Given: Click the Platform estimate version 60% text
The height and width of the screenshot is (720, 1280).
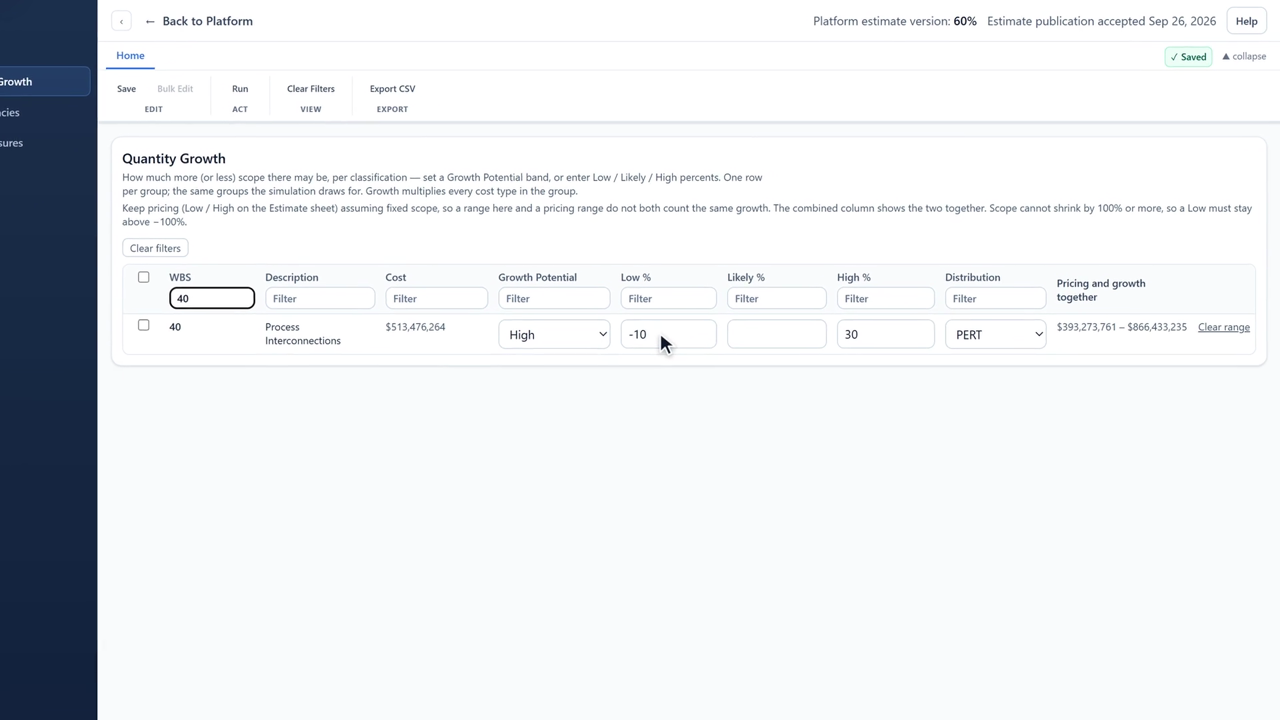Looking at the screenshot, I should tap(895, 21).
